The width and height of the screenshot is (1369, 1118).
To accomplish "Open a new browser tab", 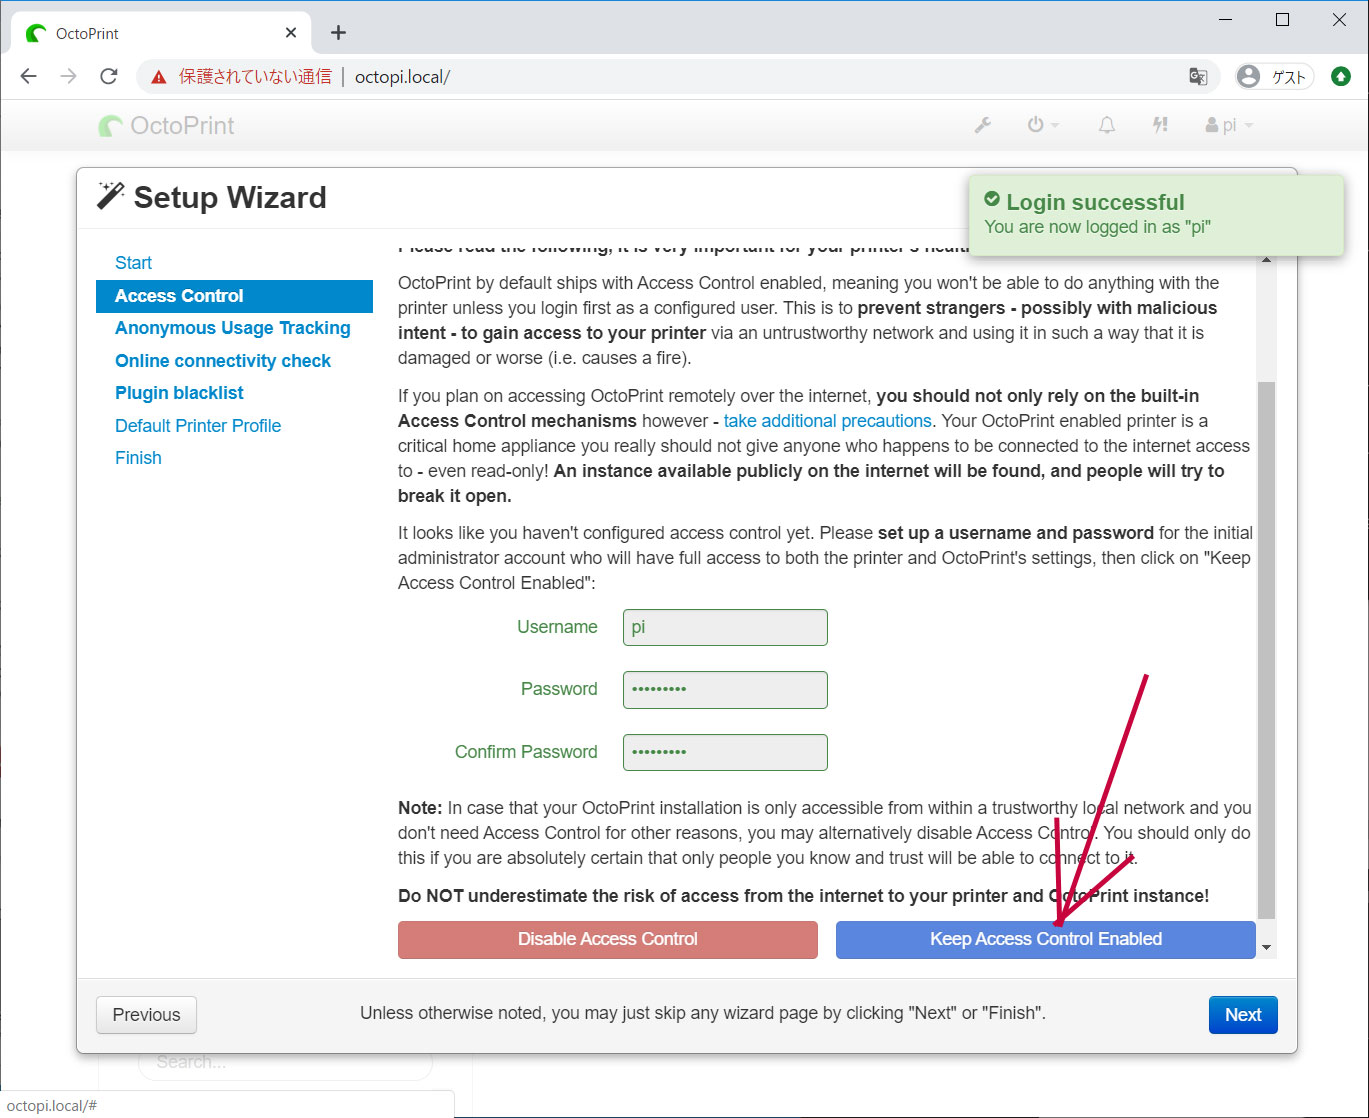I will point(338,33).
